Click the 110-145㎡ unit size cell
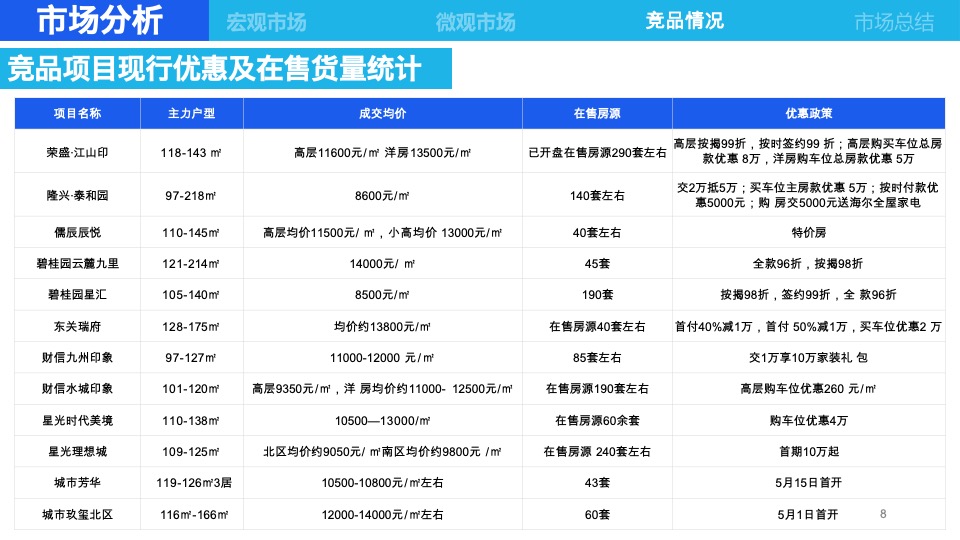Screen dimensions: 960x540 pyautogui.click(x=190, y=233)
